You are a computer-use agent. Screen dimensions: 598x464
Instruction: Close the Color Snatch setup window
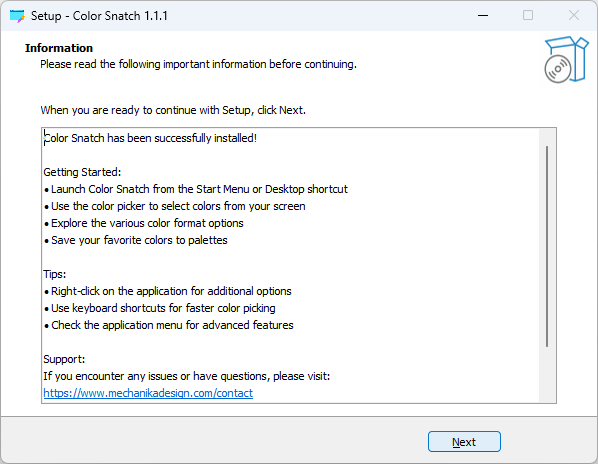(574, 16)
